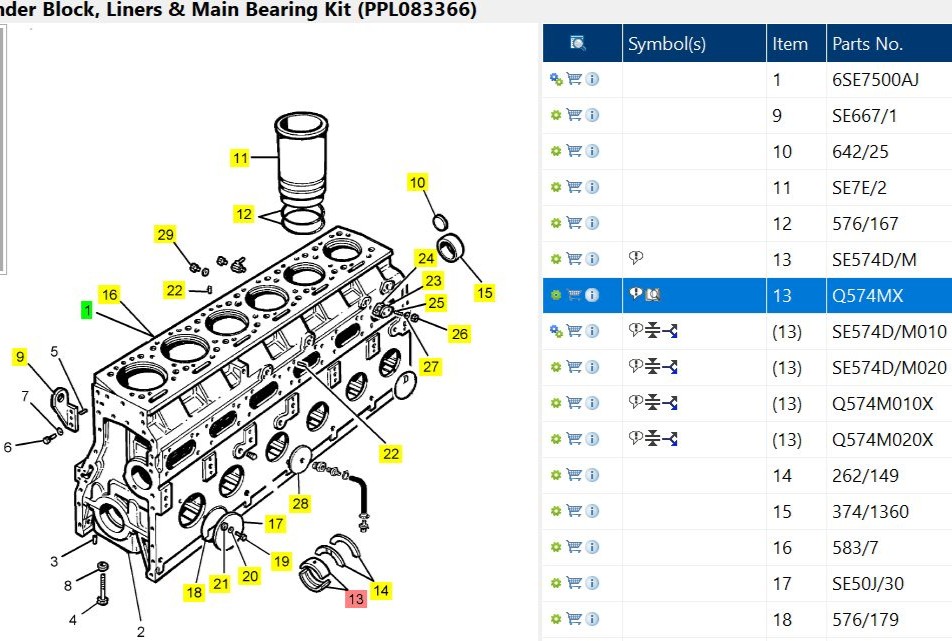Add part 6SE7500AJ to the cart
Viewport: 952px width, 641px height.
coord(574,79)
